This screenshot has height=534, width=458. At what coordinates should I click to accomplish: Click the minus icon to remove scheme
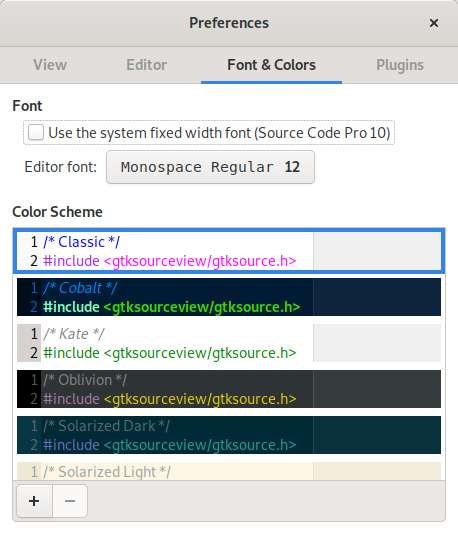click(x=70, y=501)
